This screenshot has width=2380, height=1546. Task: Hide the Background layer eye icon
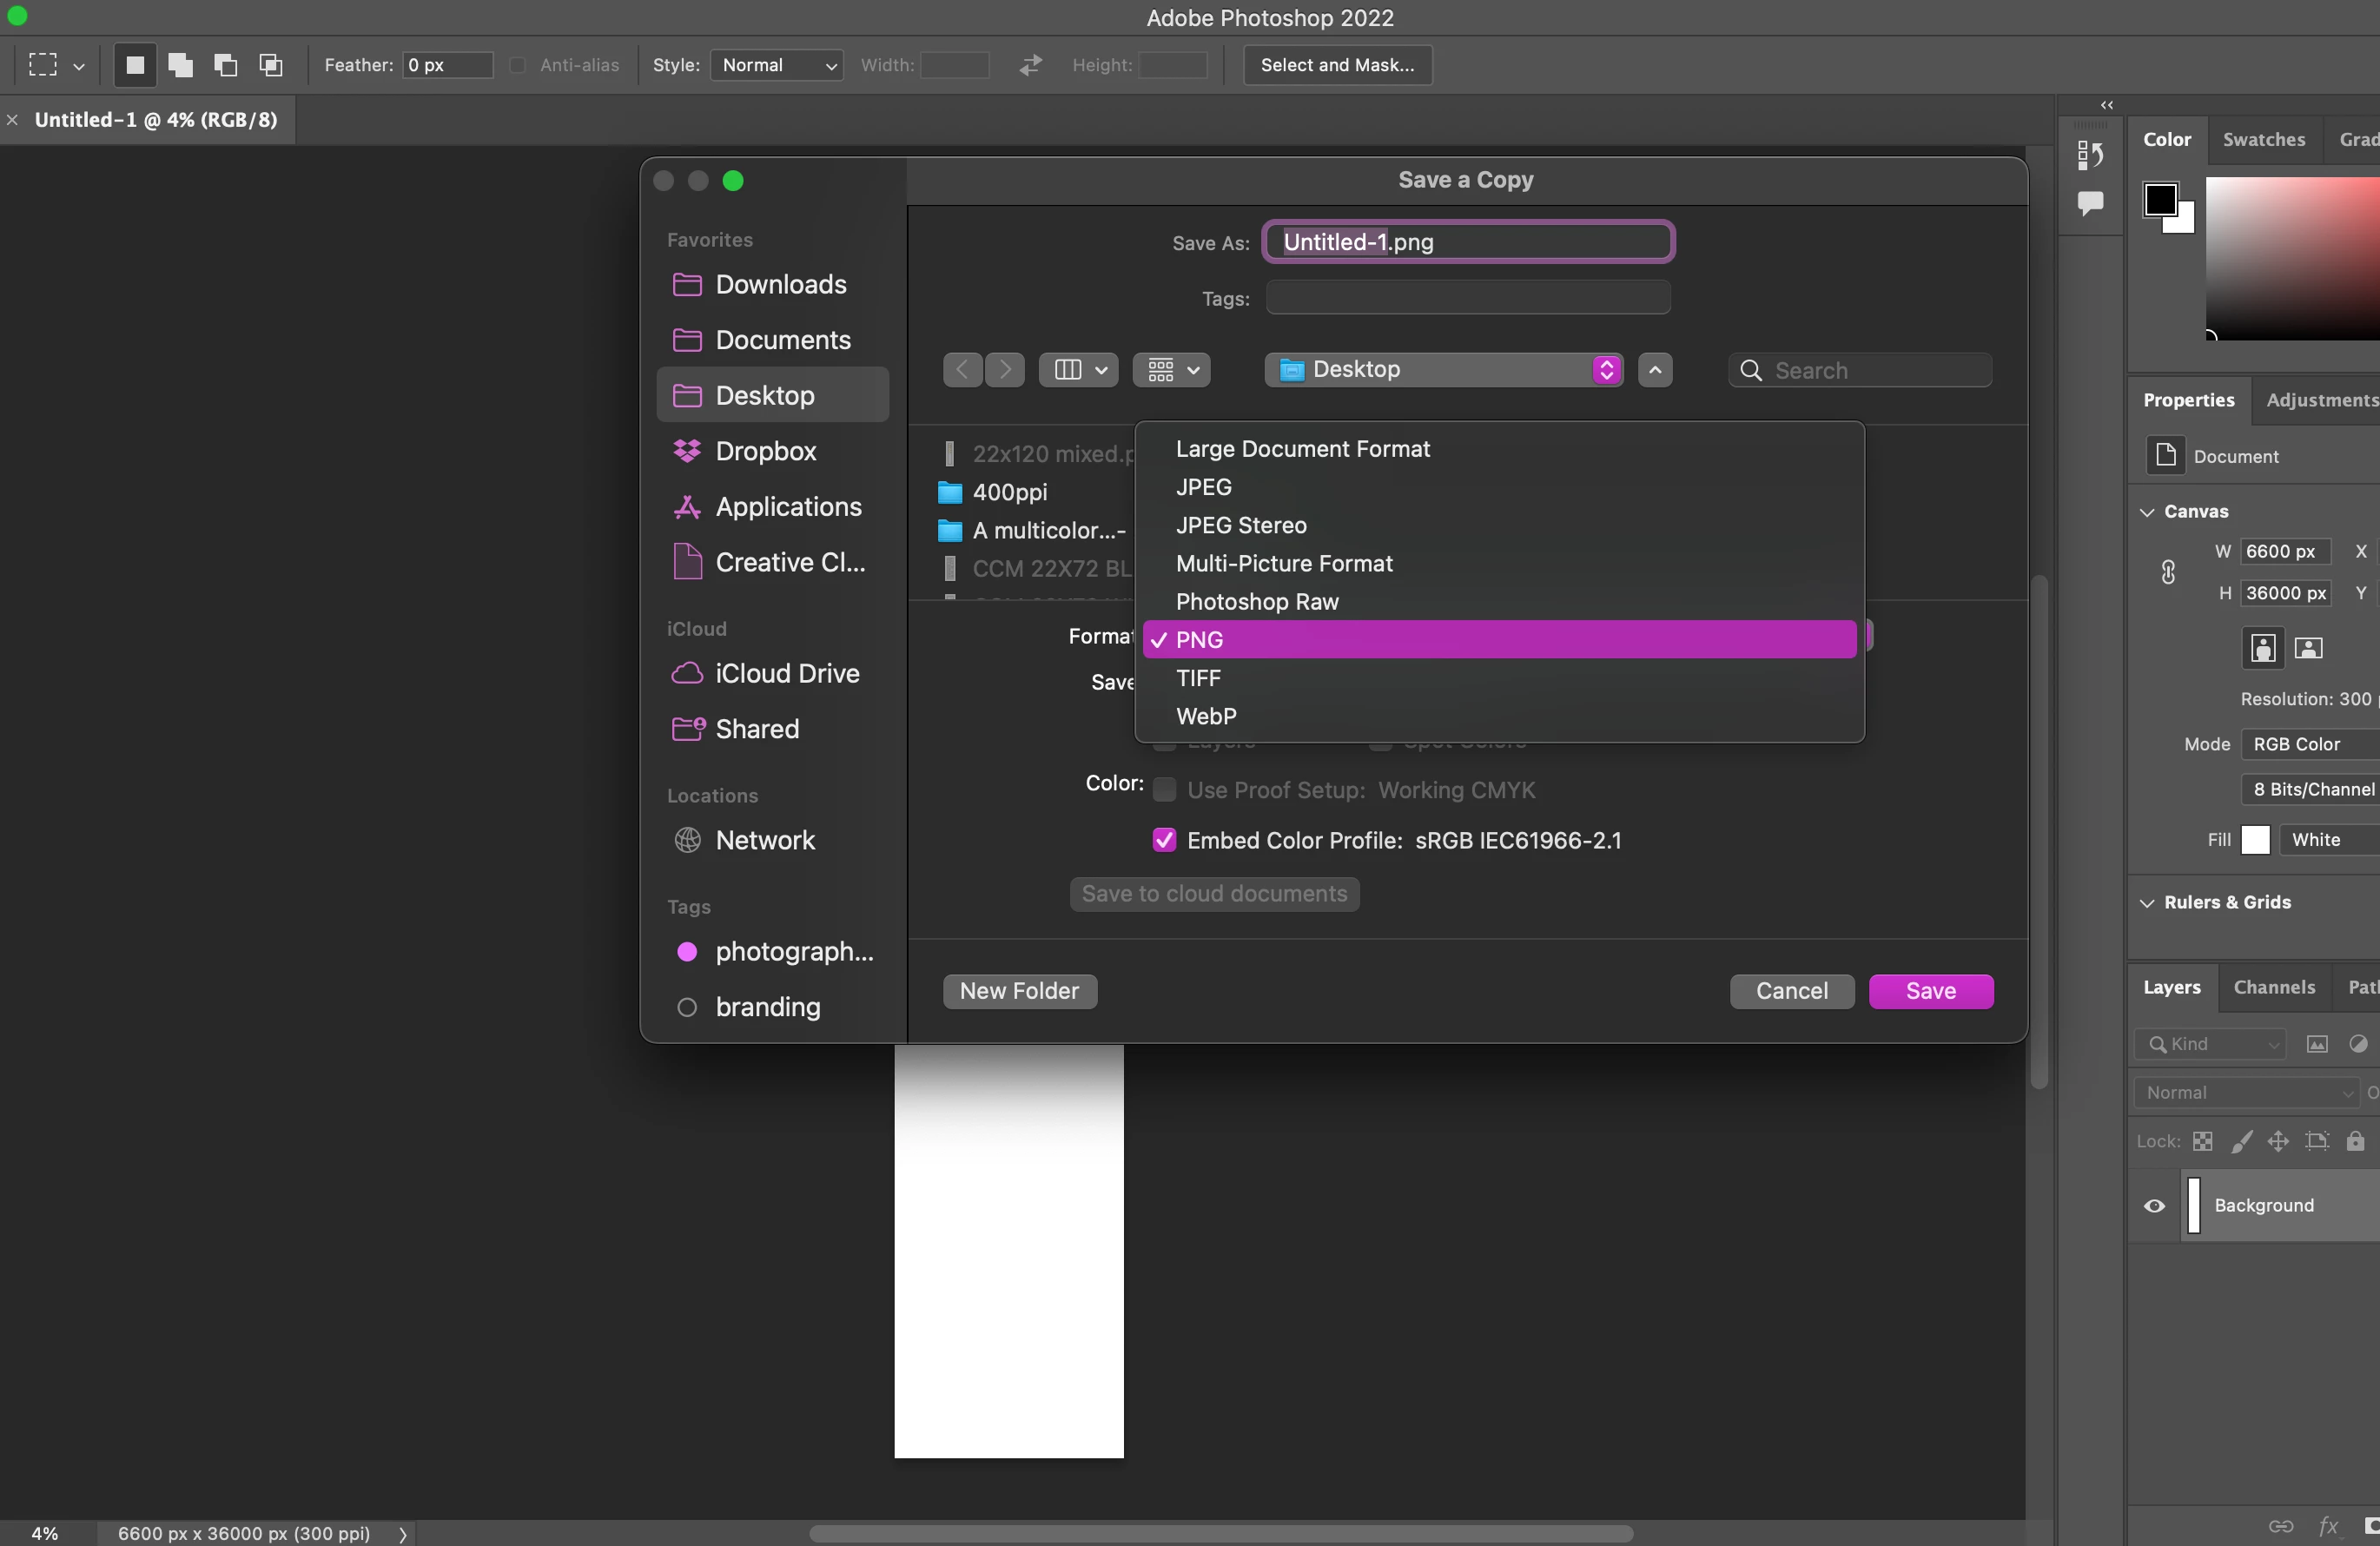point(2154,1205)
